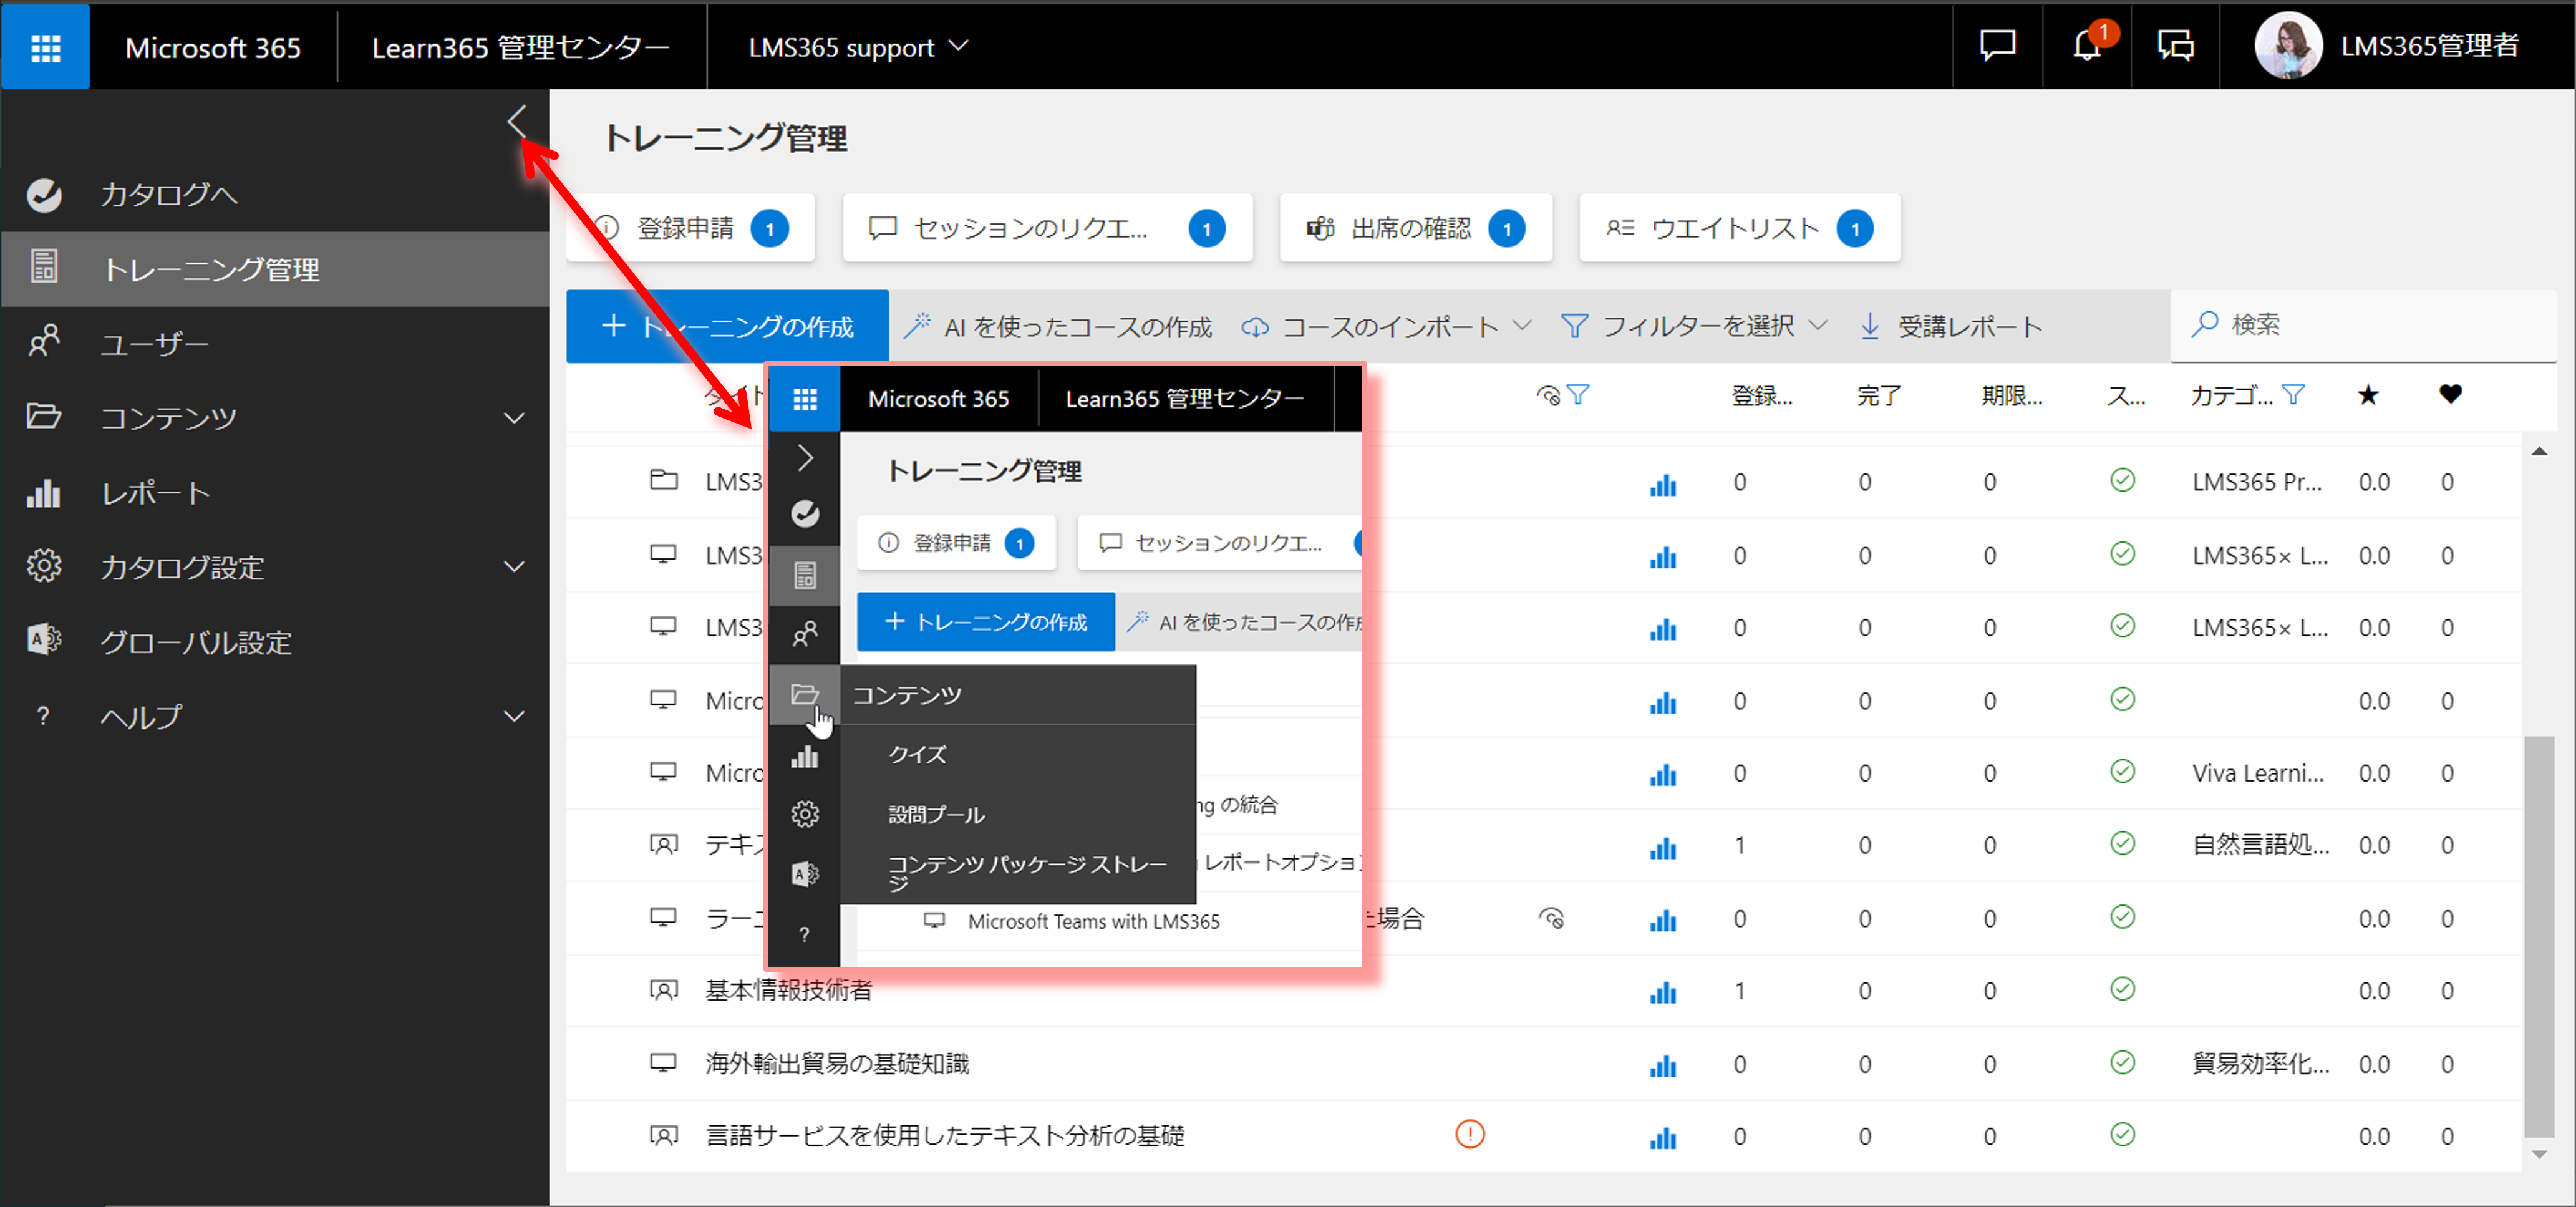Viewport: 2576px width, 1207px height.
Task: Open the chat conversations icon in header
Action: (2176, 46)
